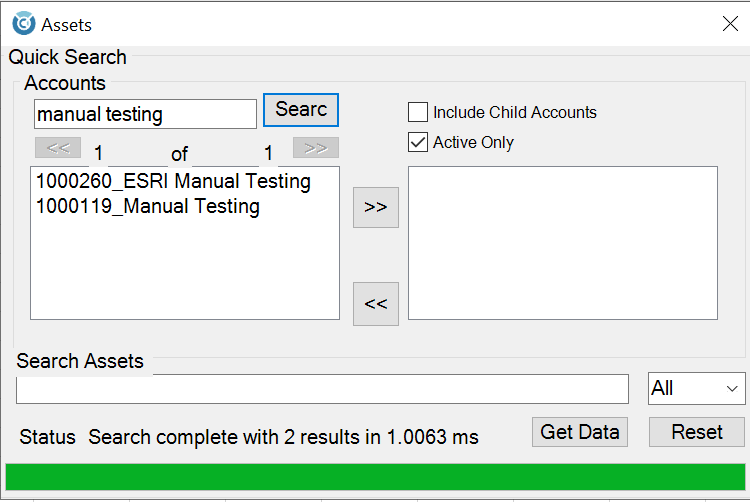Open the All filter dropdown
The image size is (750, 502).
(x=697, y=389)
